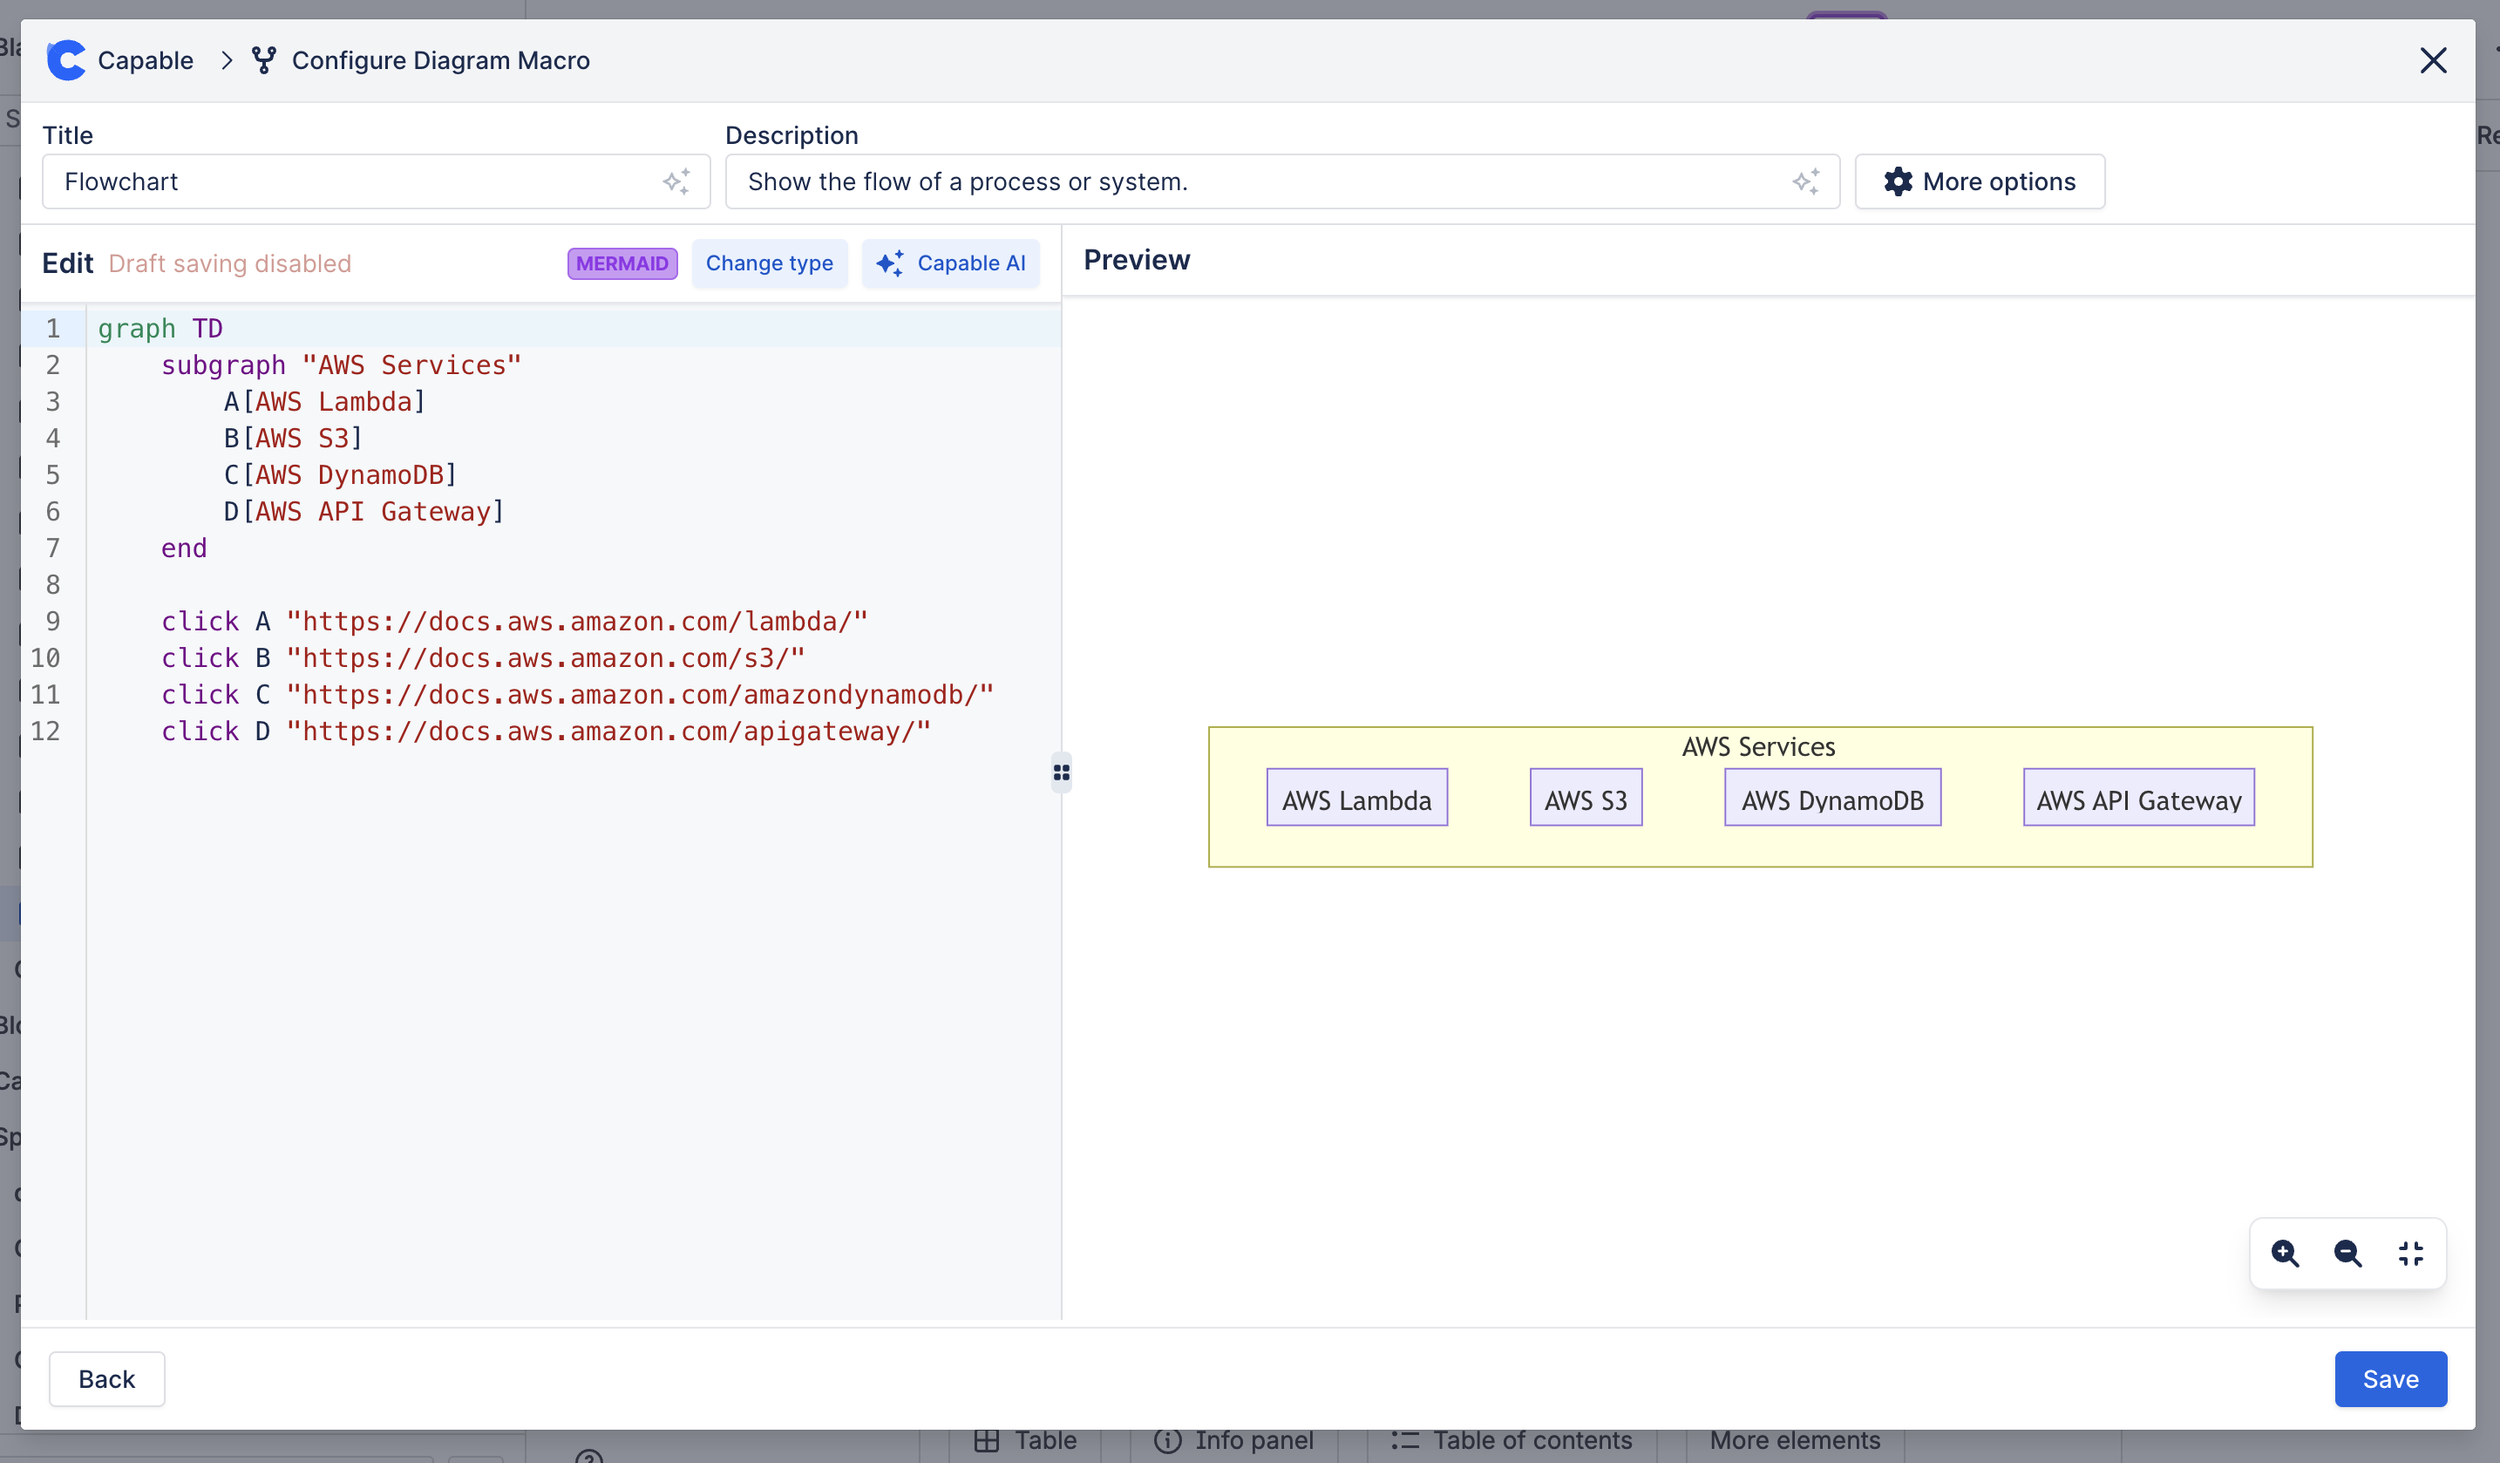The width and height of the screenshot is (2500, 1463).
Task: Zoom out the diagram preview
Action: coord(2348,1253)
